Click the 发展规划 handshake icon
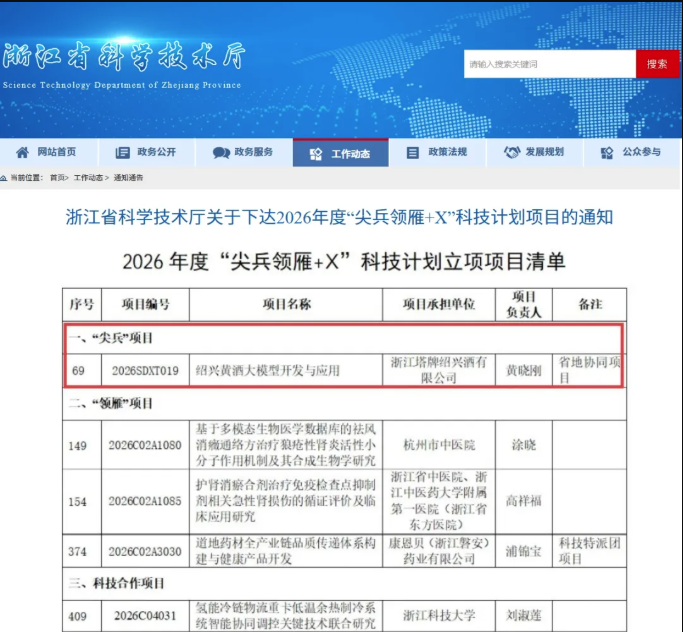This screenshot has height=632, width=683. point(511,152)
